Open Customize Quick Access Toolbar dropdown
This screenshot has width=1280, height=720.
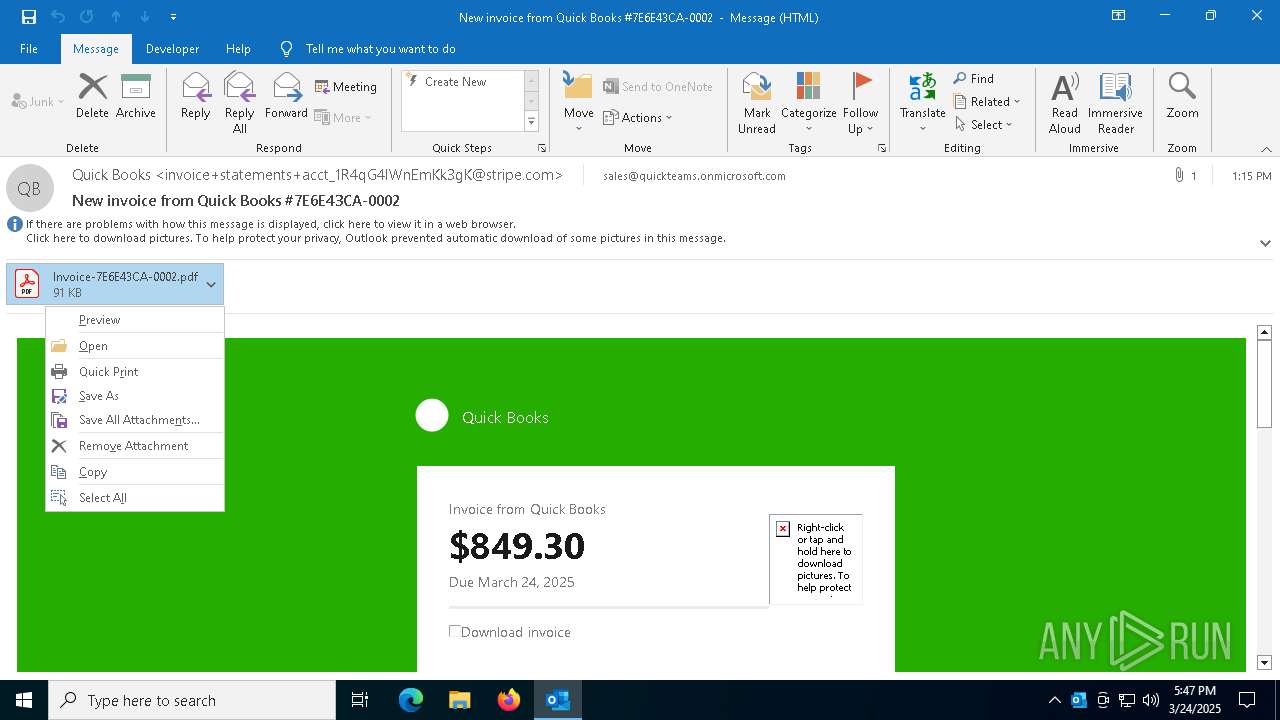(x=173, y=17)
